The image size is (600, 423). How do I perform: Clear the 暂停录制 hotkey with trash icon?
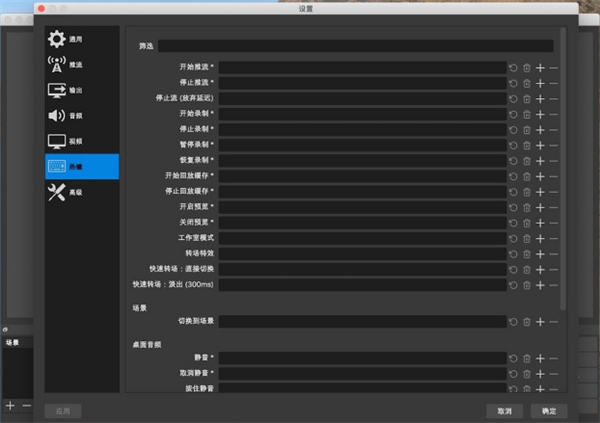527,145
